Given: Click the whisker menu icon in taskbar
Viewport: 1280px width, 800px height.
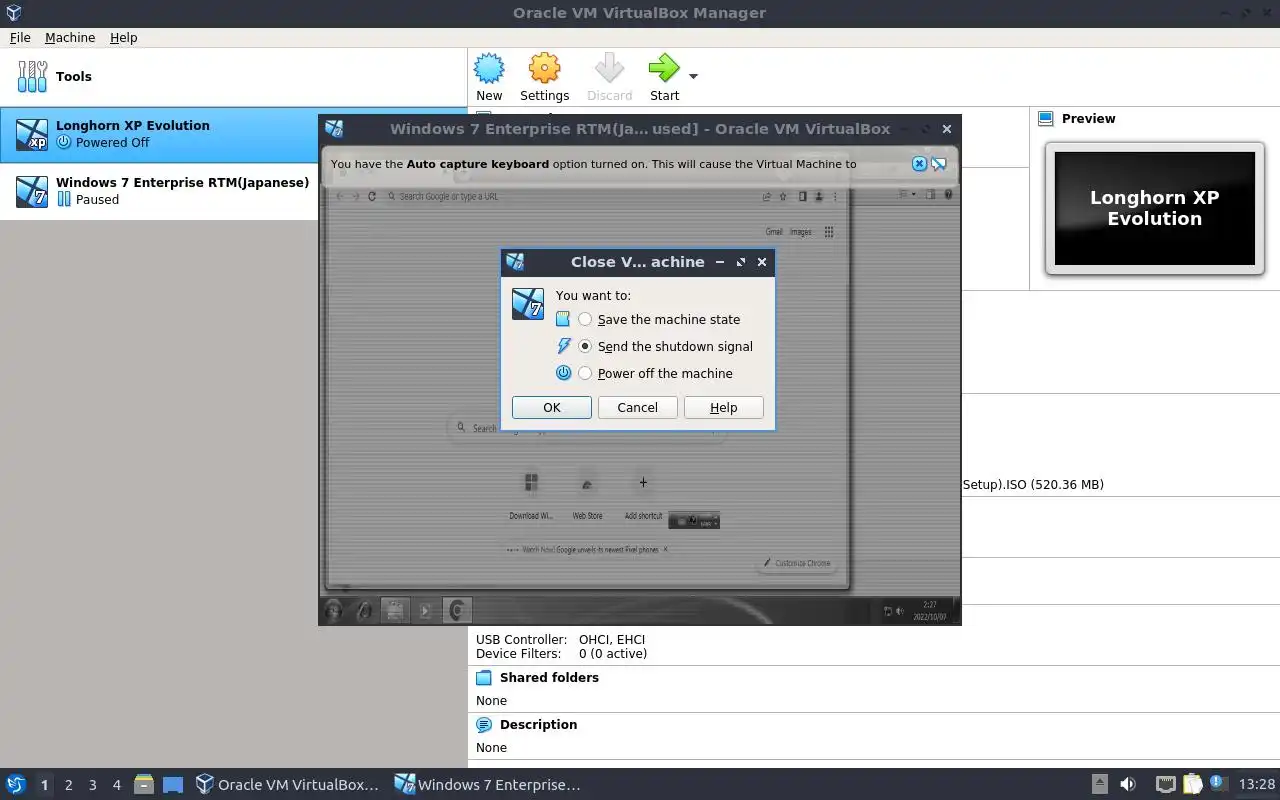Looking at the screenshot, I should [16, 784].
